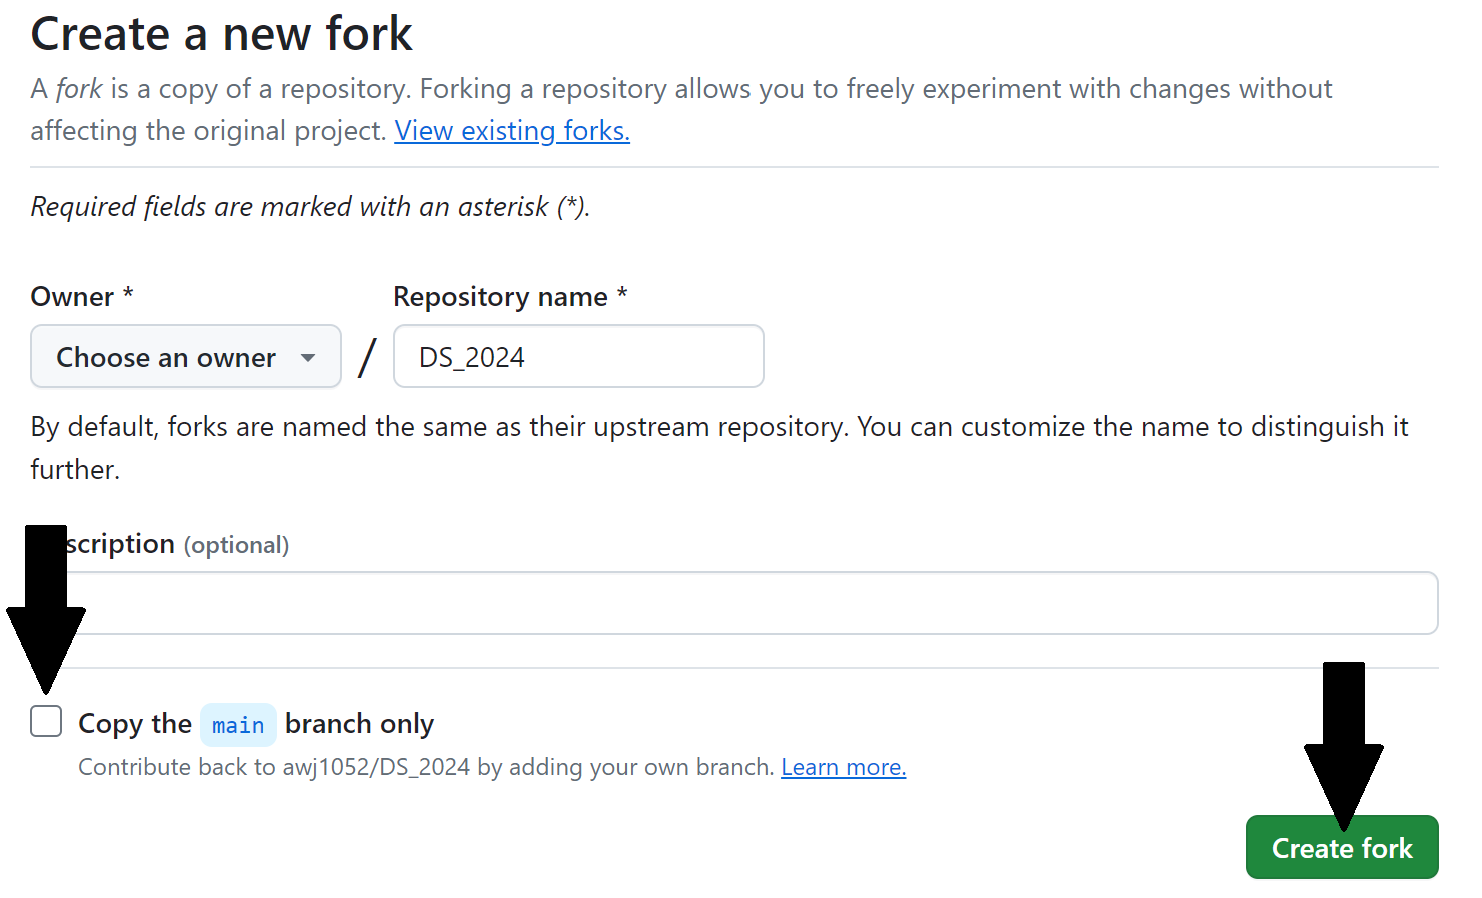Follow the Learn more link
Image resolution: width=1482 pixels, height=898 pixels.
843,767
